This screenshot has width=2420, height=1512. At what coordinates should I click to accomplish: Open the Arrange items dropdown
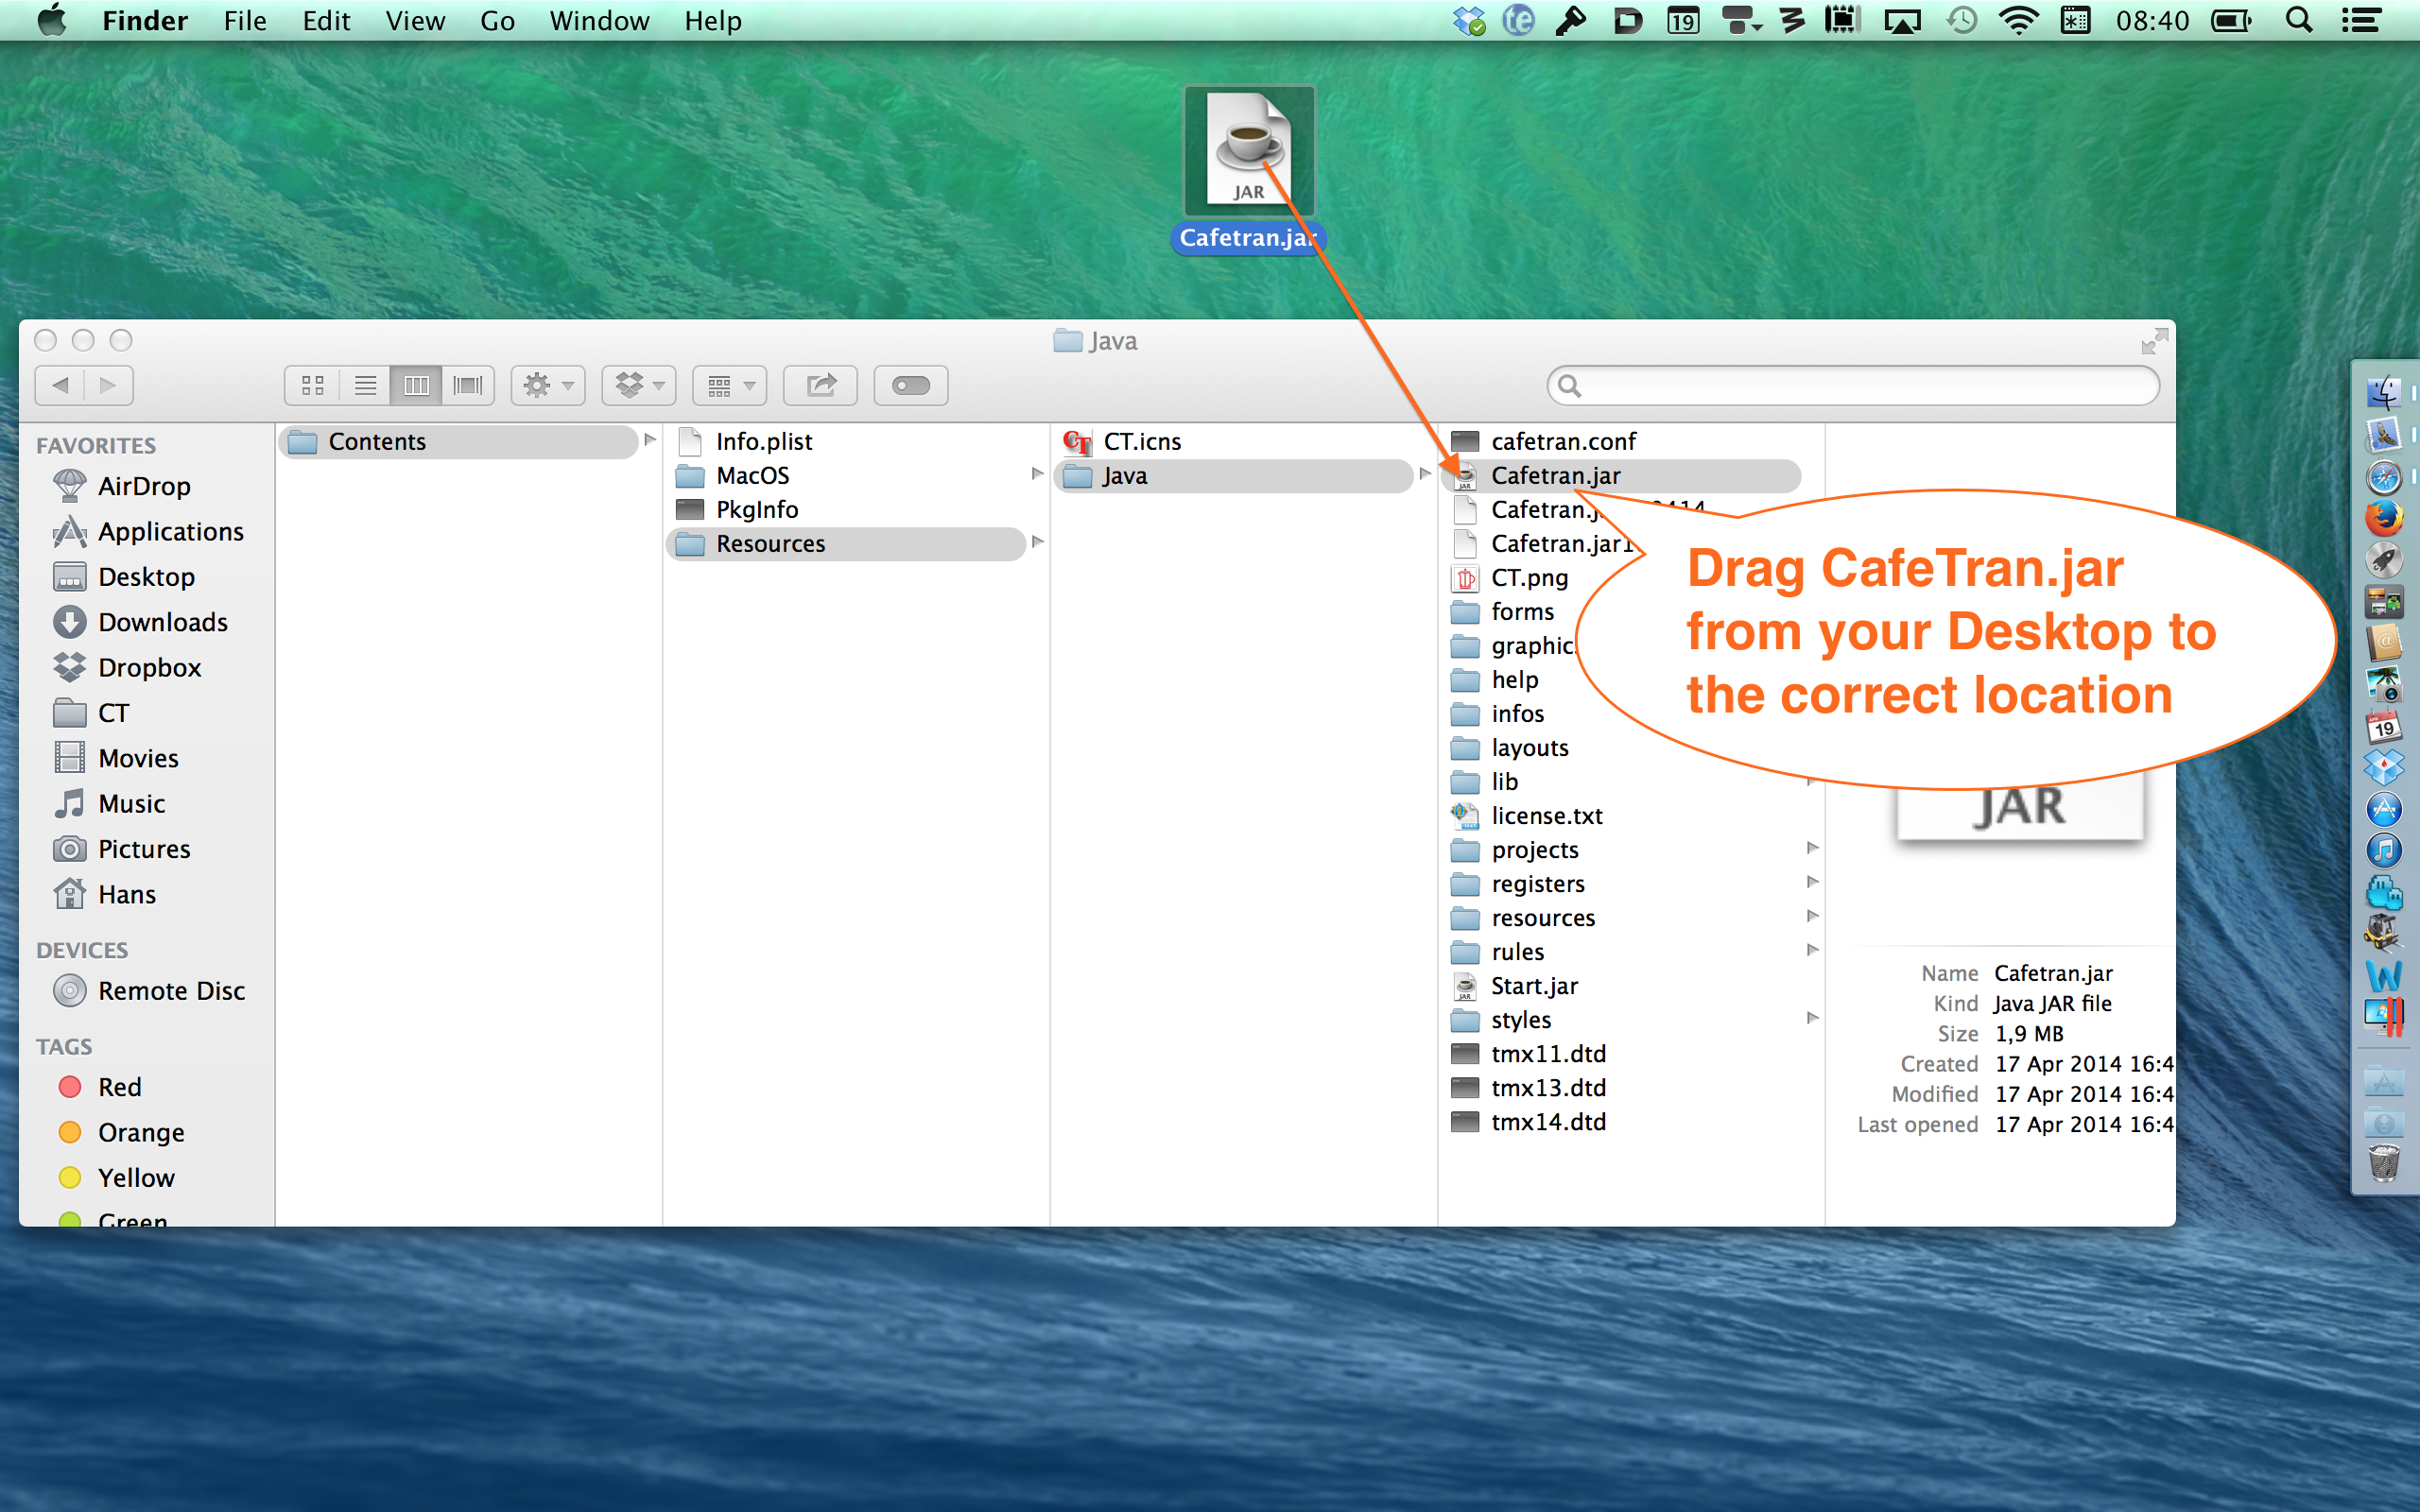point(730,385)
